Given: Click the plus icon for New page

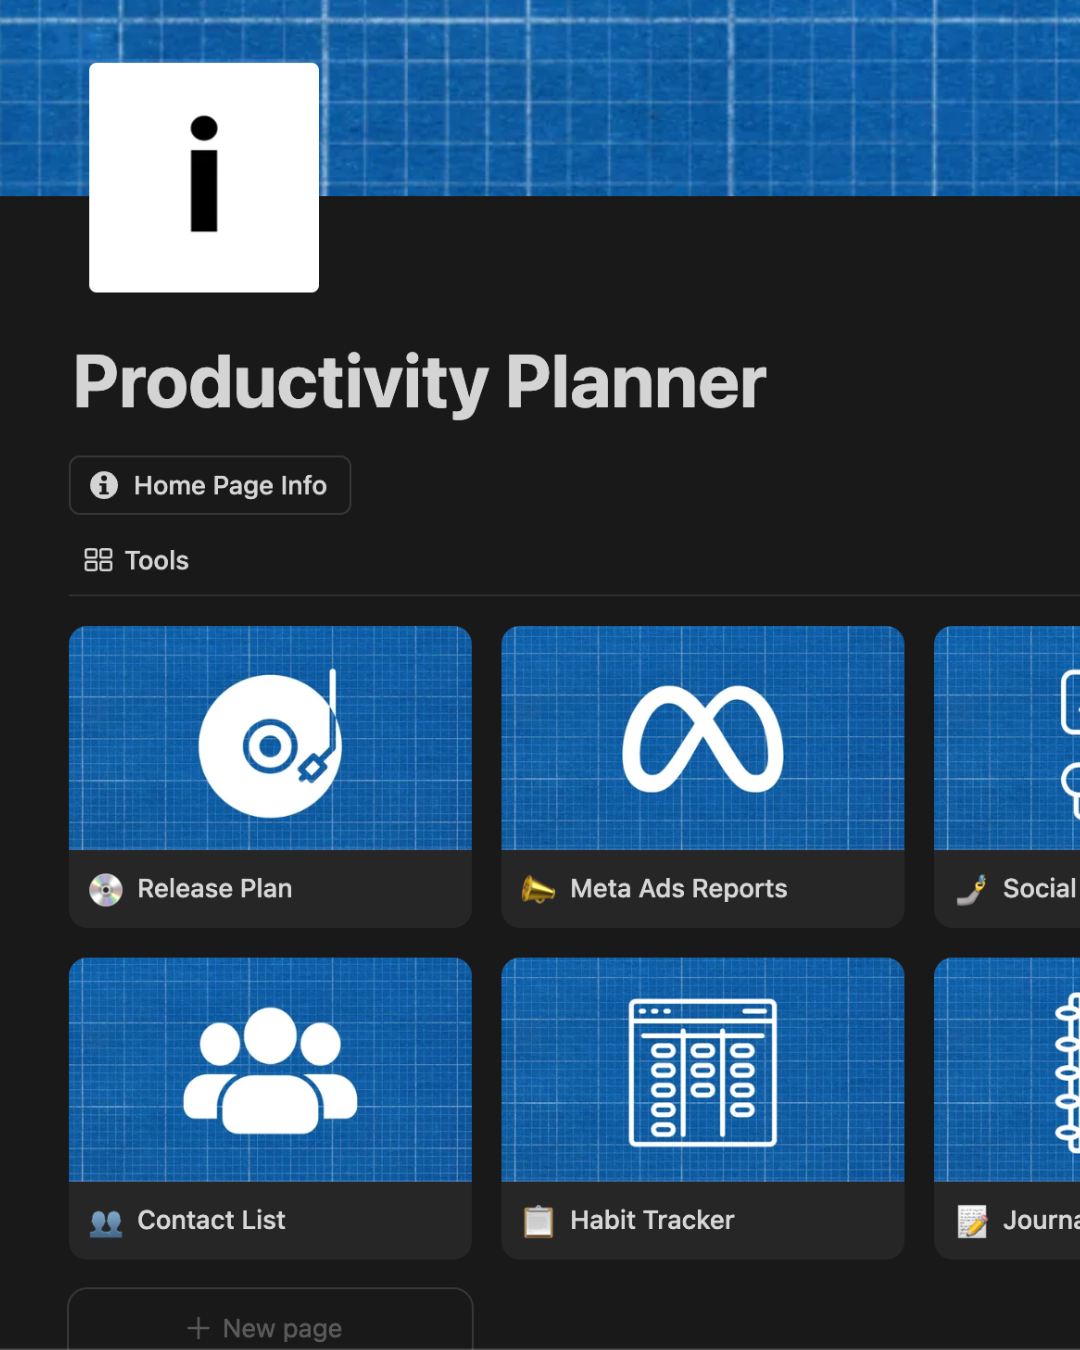Looking at the screenshot, I should tap(198, 1328).
